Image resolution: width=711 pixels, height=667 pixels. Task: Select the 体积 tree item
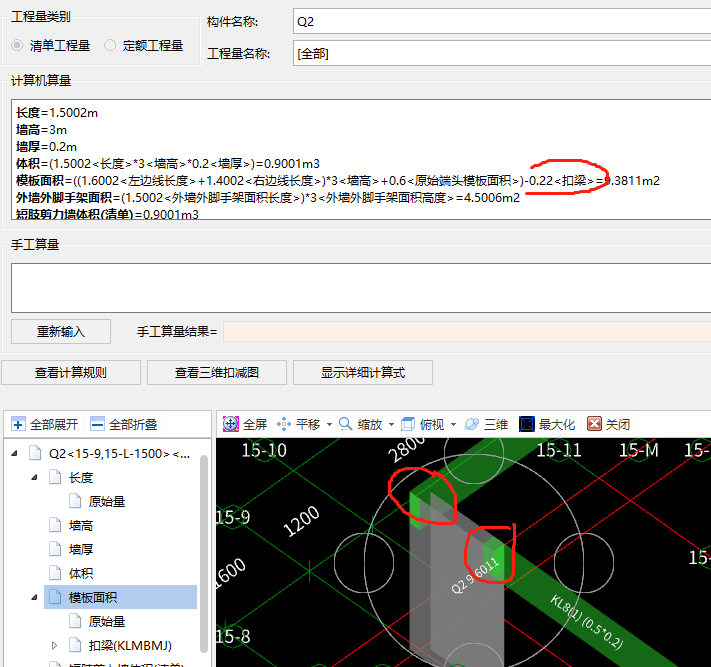coord(81,574)
